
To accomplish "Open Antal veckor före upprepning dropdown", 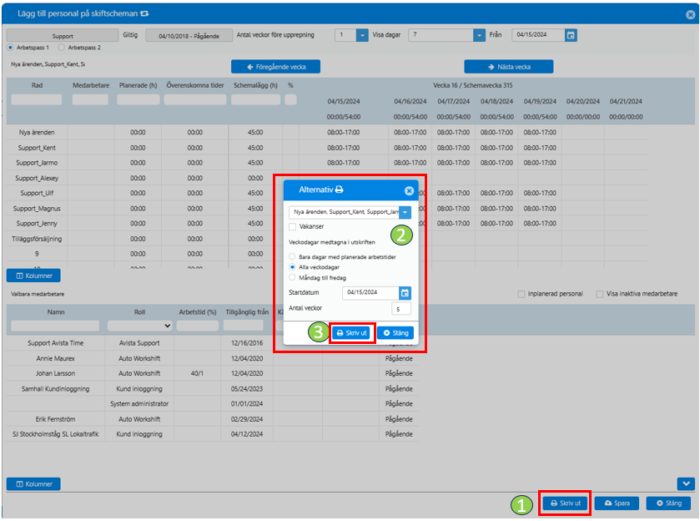I will 362,35.
